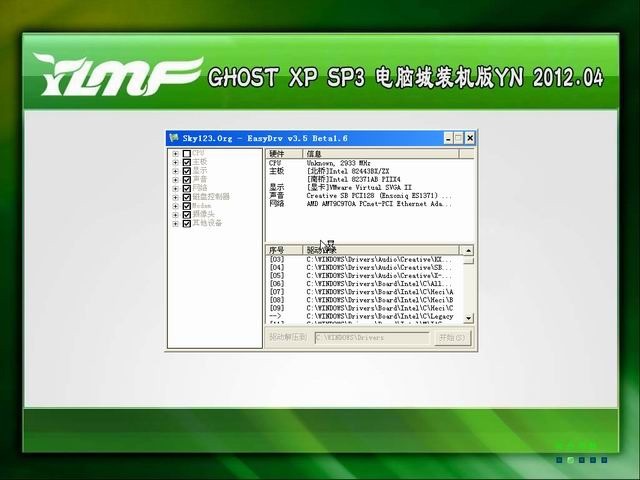
Task: Select the 'VMware Virtual SVGA II' row
Action: [369, 187]
